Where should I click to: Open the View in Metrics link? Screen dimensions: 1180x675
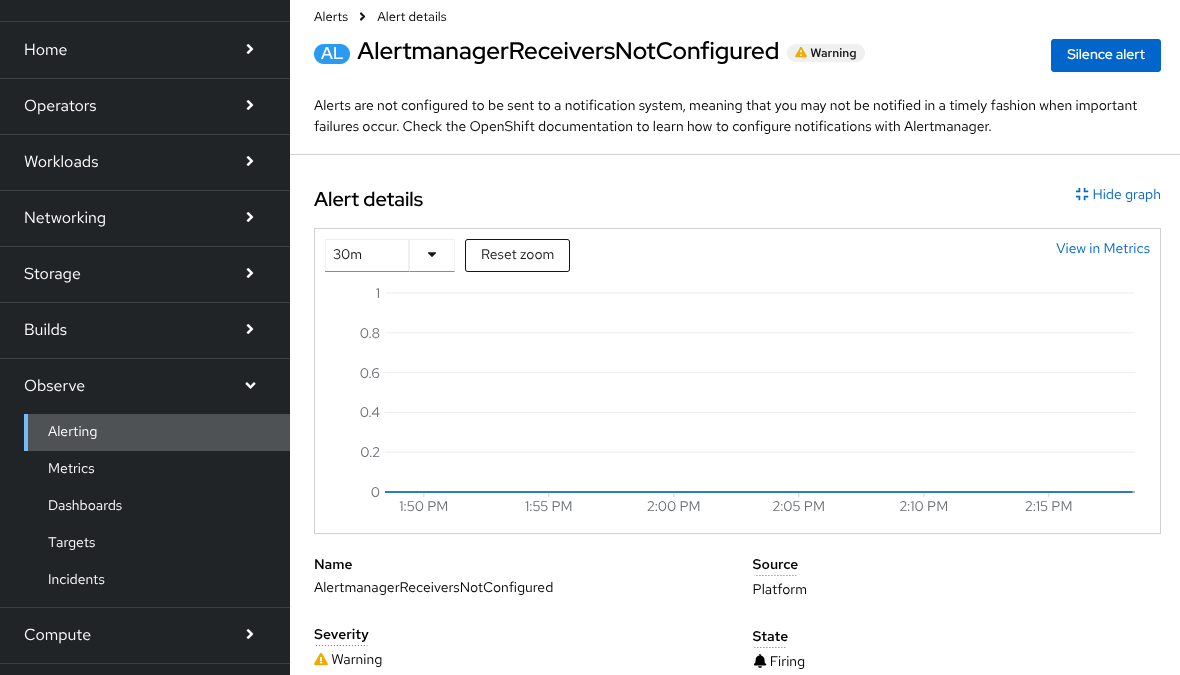pyautogui.click(x=1102, y=248)
